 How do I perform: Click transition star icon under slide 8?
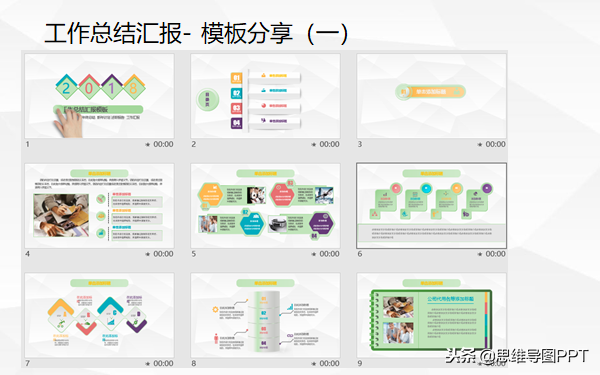click(314, 364)
